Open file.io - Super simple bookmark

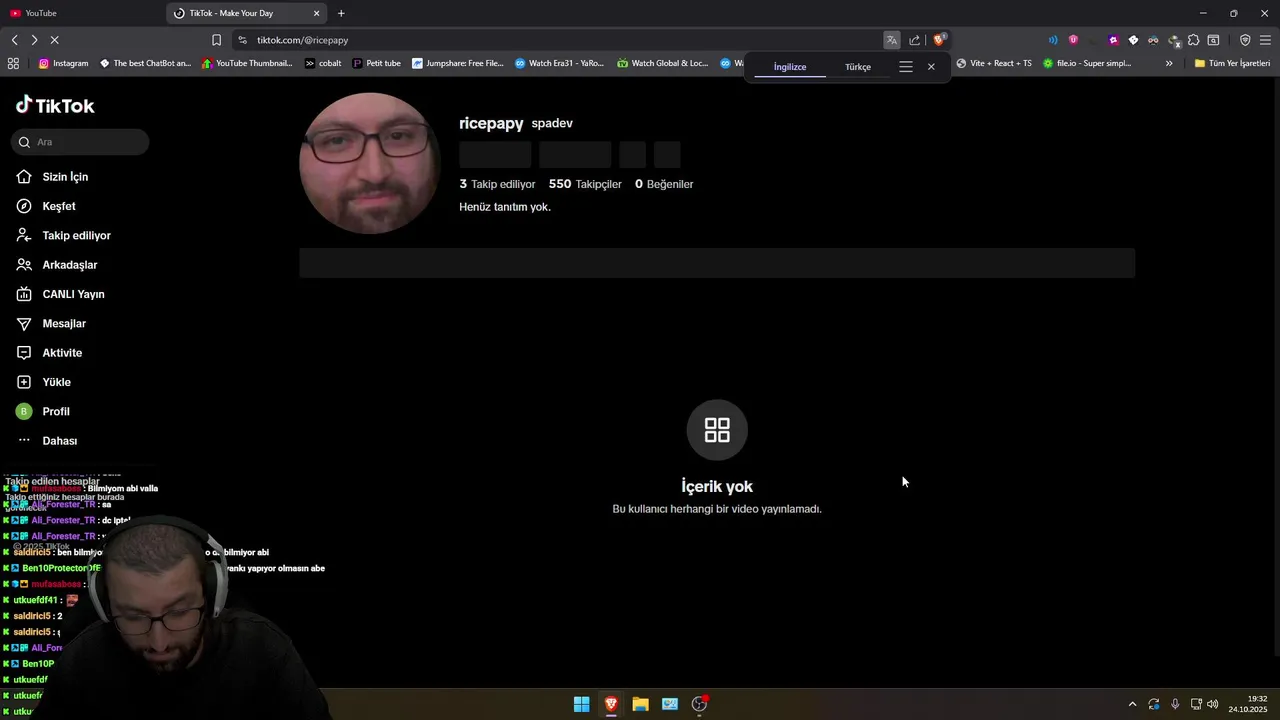tap(1087, 63)
